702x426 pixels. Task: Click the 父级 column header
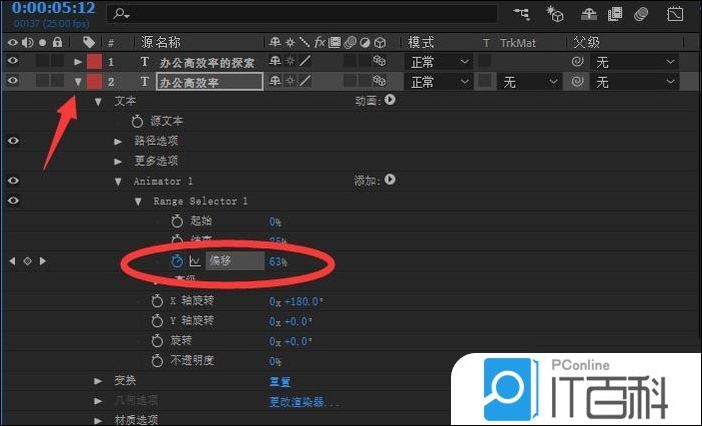(x=586, y=43)
